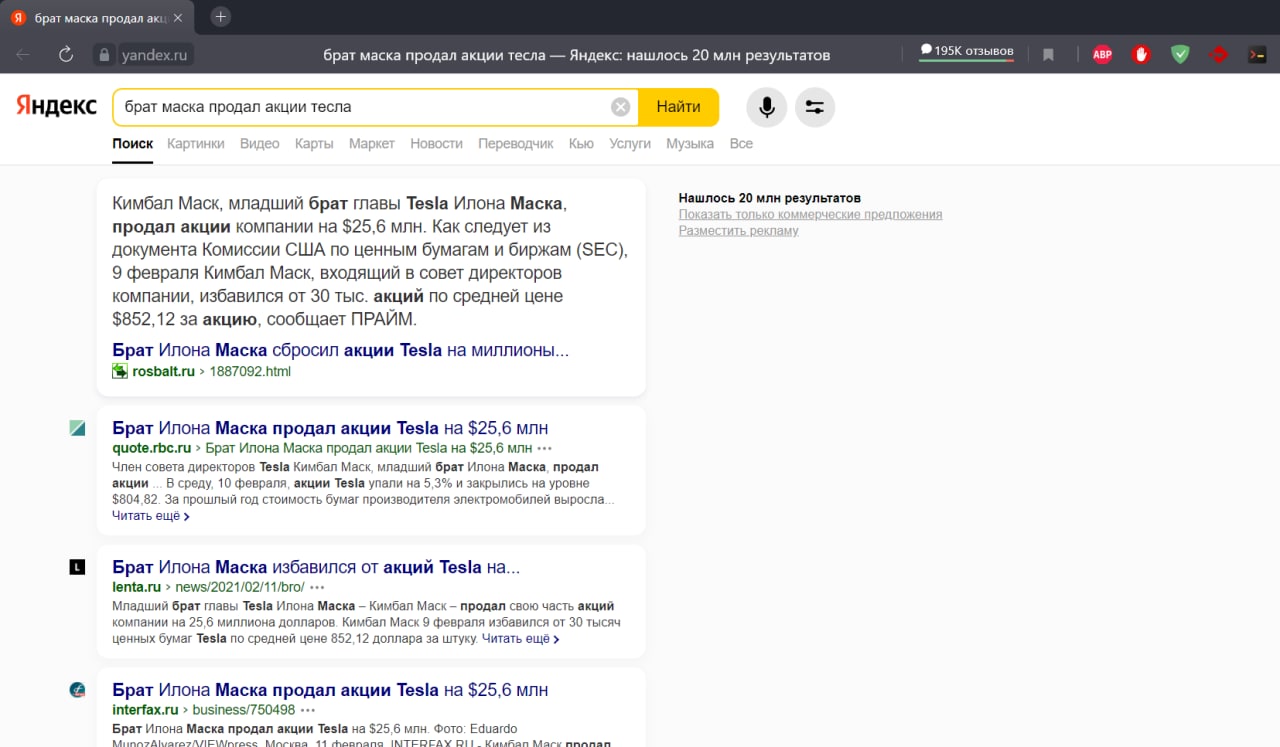
Task: Click the rosbalt.ru favicon
Action: 120,371
